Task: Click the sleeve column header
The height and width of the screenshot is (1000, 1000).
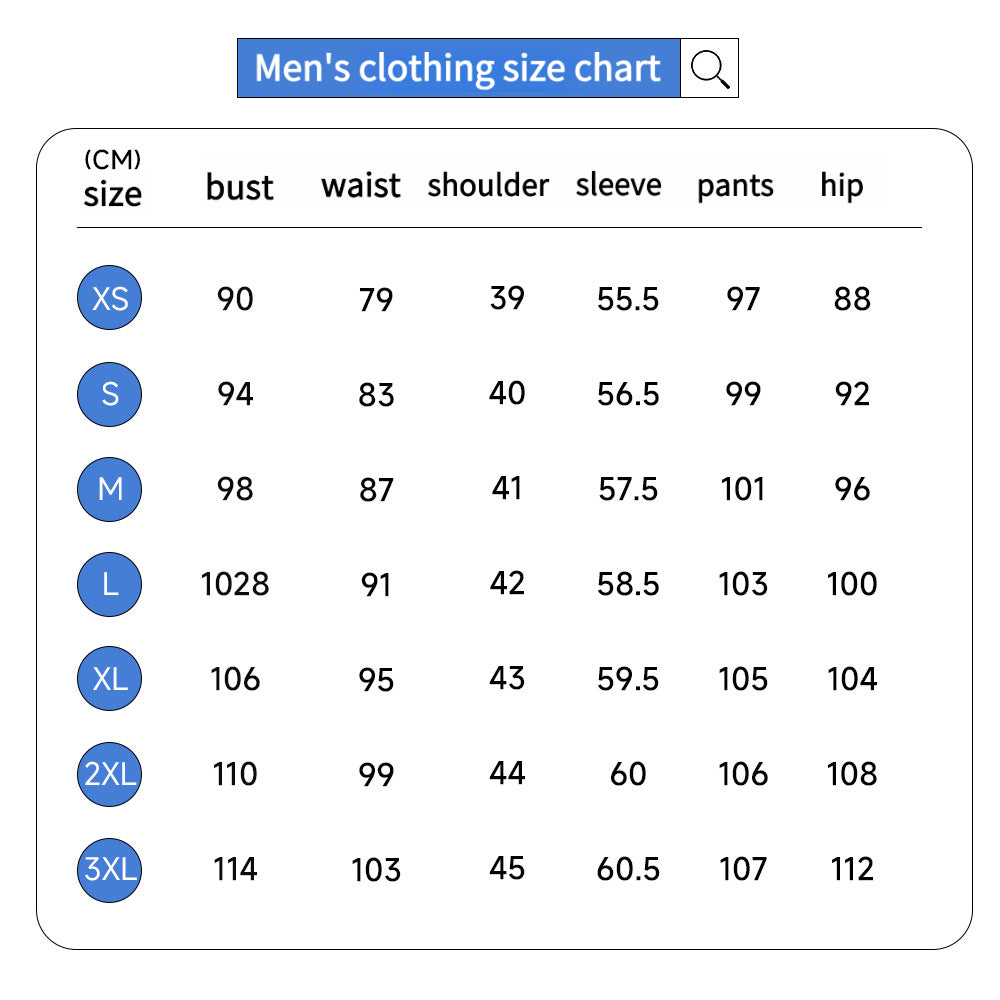Action: (x=618, y=185)
